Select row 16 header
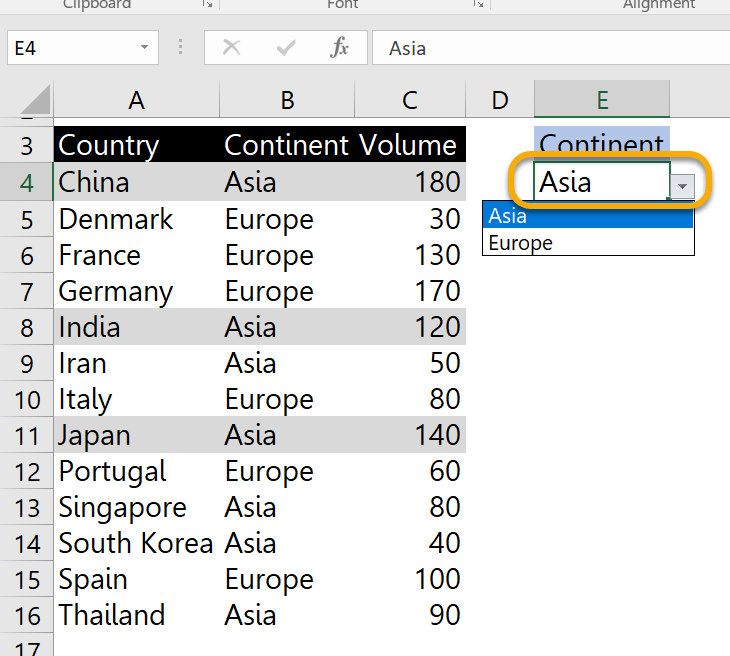730x656 pixels. (27, 615)
